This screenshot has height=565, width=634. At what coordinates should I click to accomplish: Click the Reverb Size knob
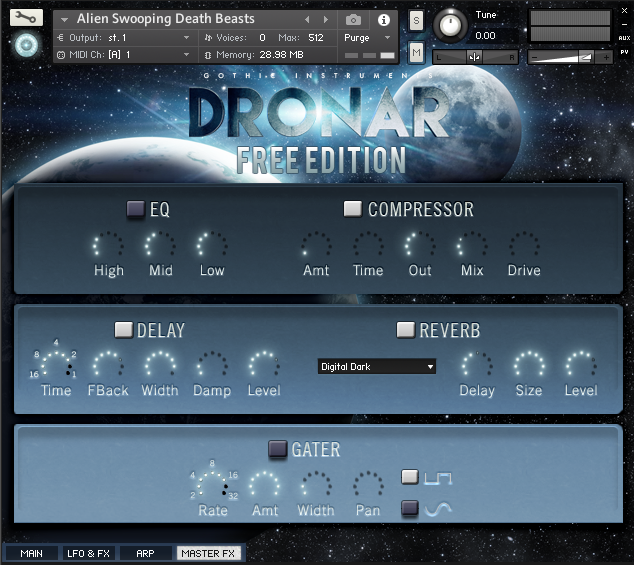click(529, 365)
